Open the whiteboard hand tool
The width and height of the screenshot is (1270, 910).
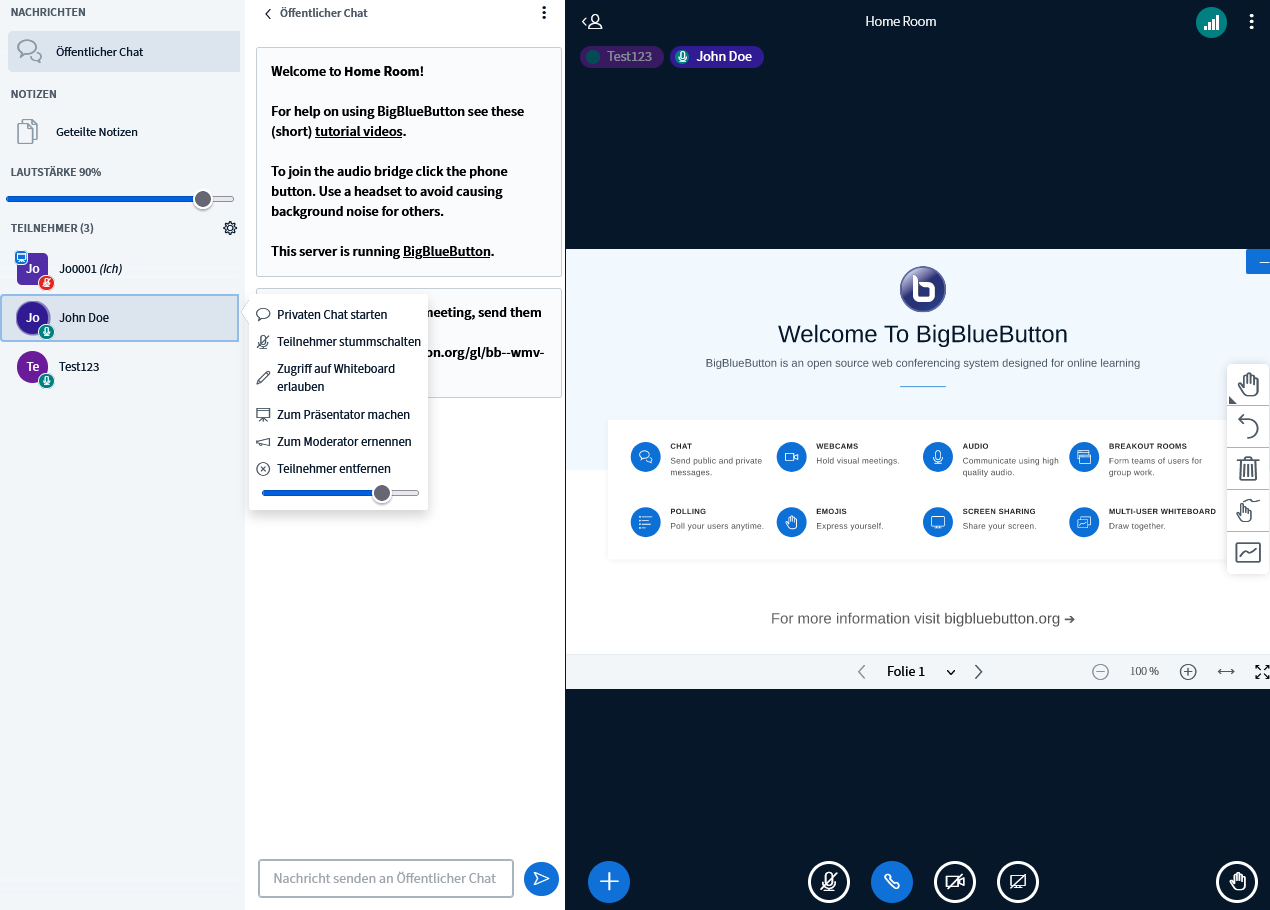[x=1247, y=384]
